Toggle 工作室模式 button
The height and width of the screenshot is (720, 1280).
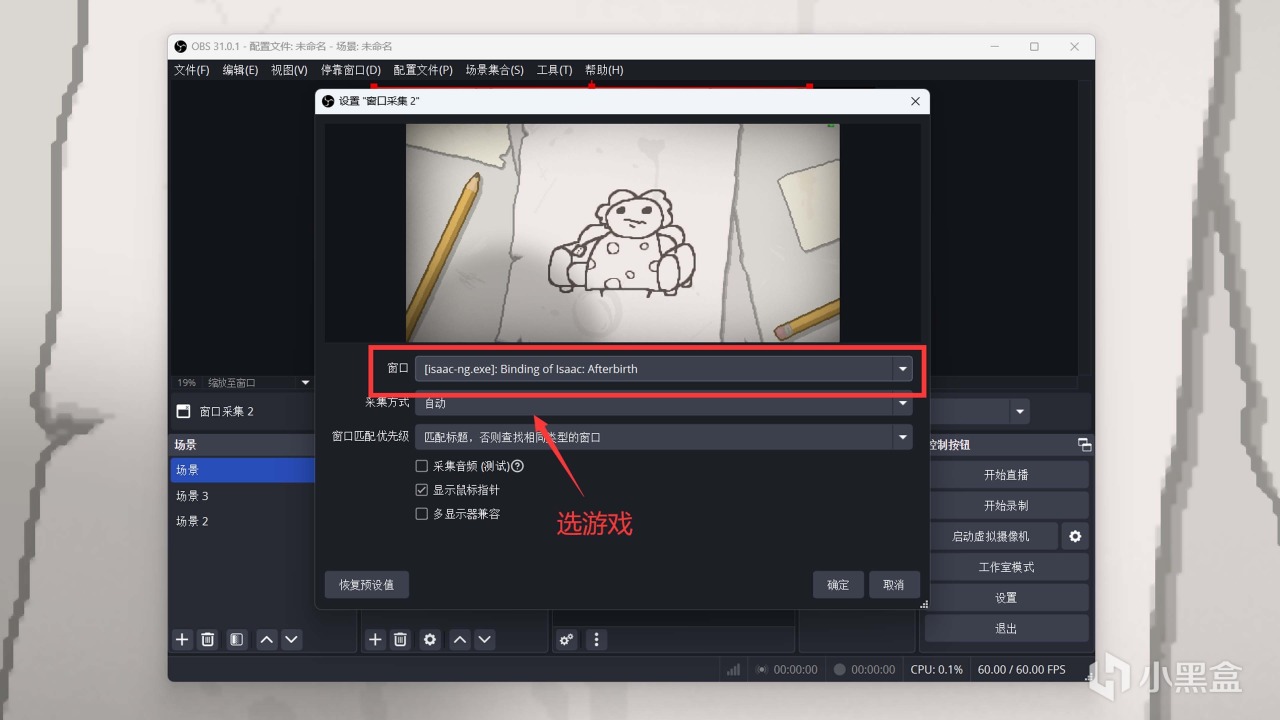pyautogui.click(x=1006, y=567)
